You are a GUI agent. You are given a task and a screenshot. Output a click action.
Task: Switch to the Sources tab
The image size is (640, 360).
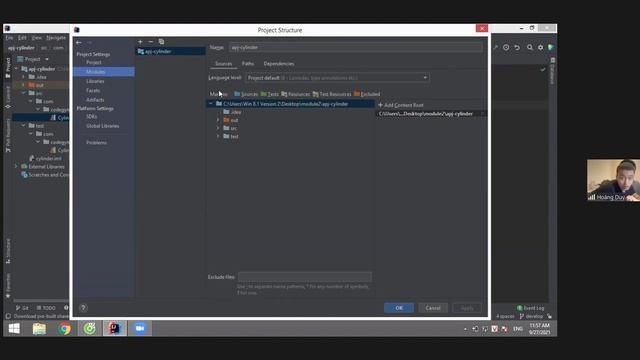coord(223,64)
